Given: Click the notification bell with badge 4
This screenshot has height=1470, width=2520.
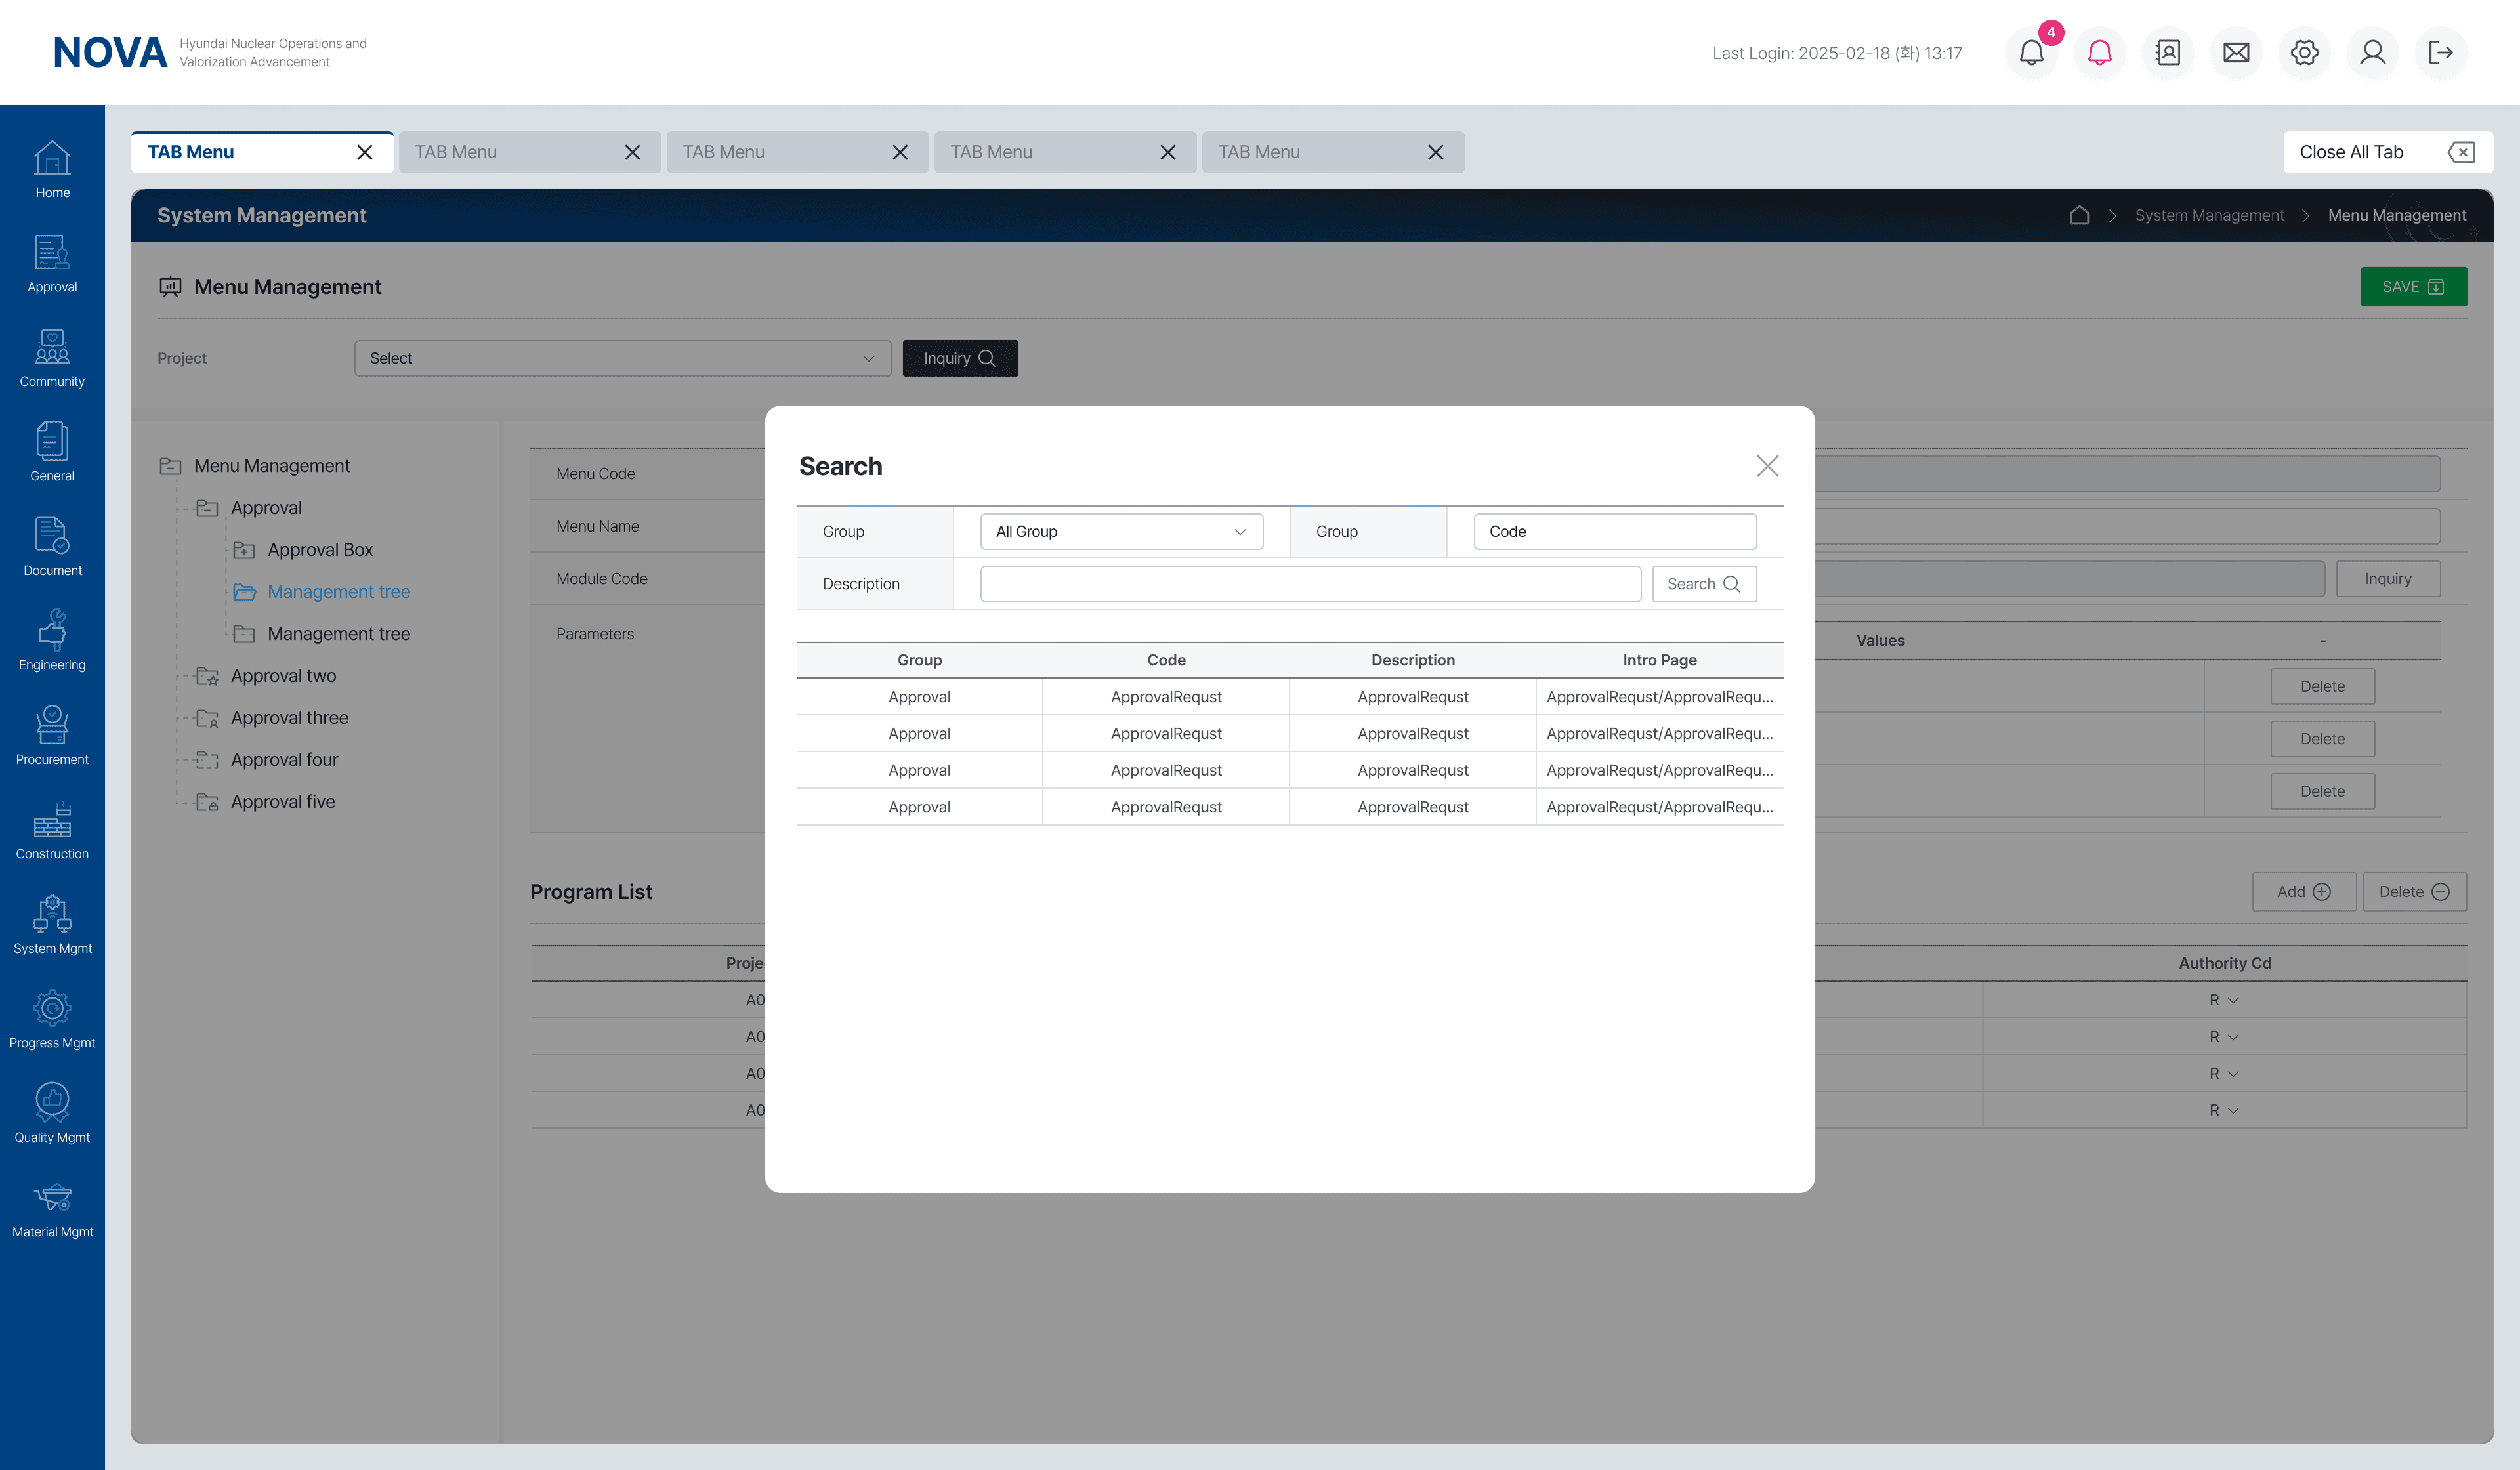Looking at the screenshot, I should point(2031,52).
